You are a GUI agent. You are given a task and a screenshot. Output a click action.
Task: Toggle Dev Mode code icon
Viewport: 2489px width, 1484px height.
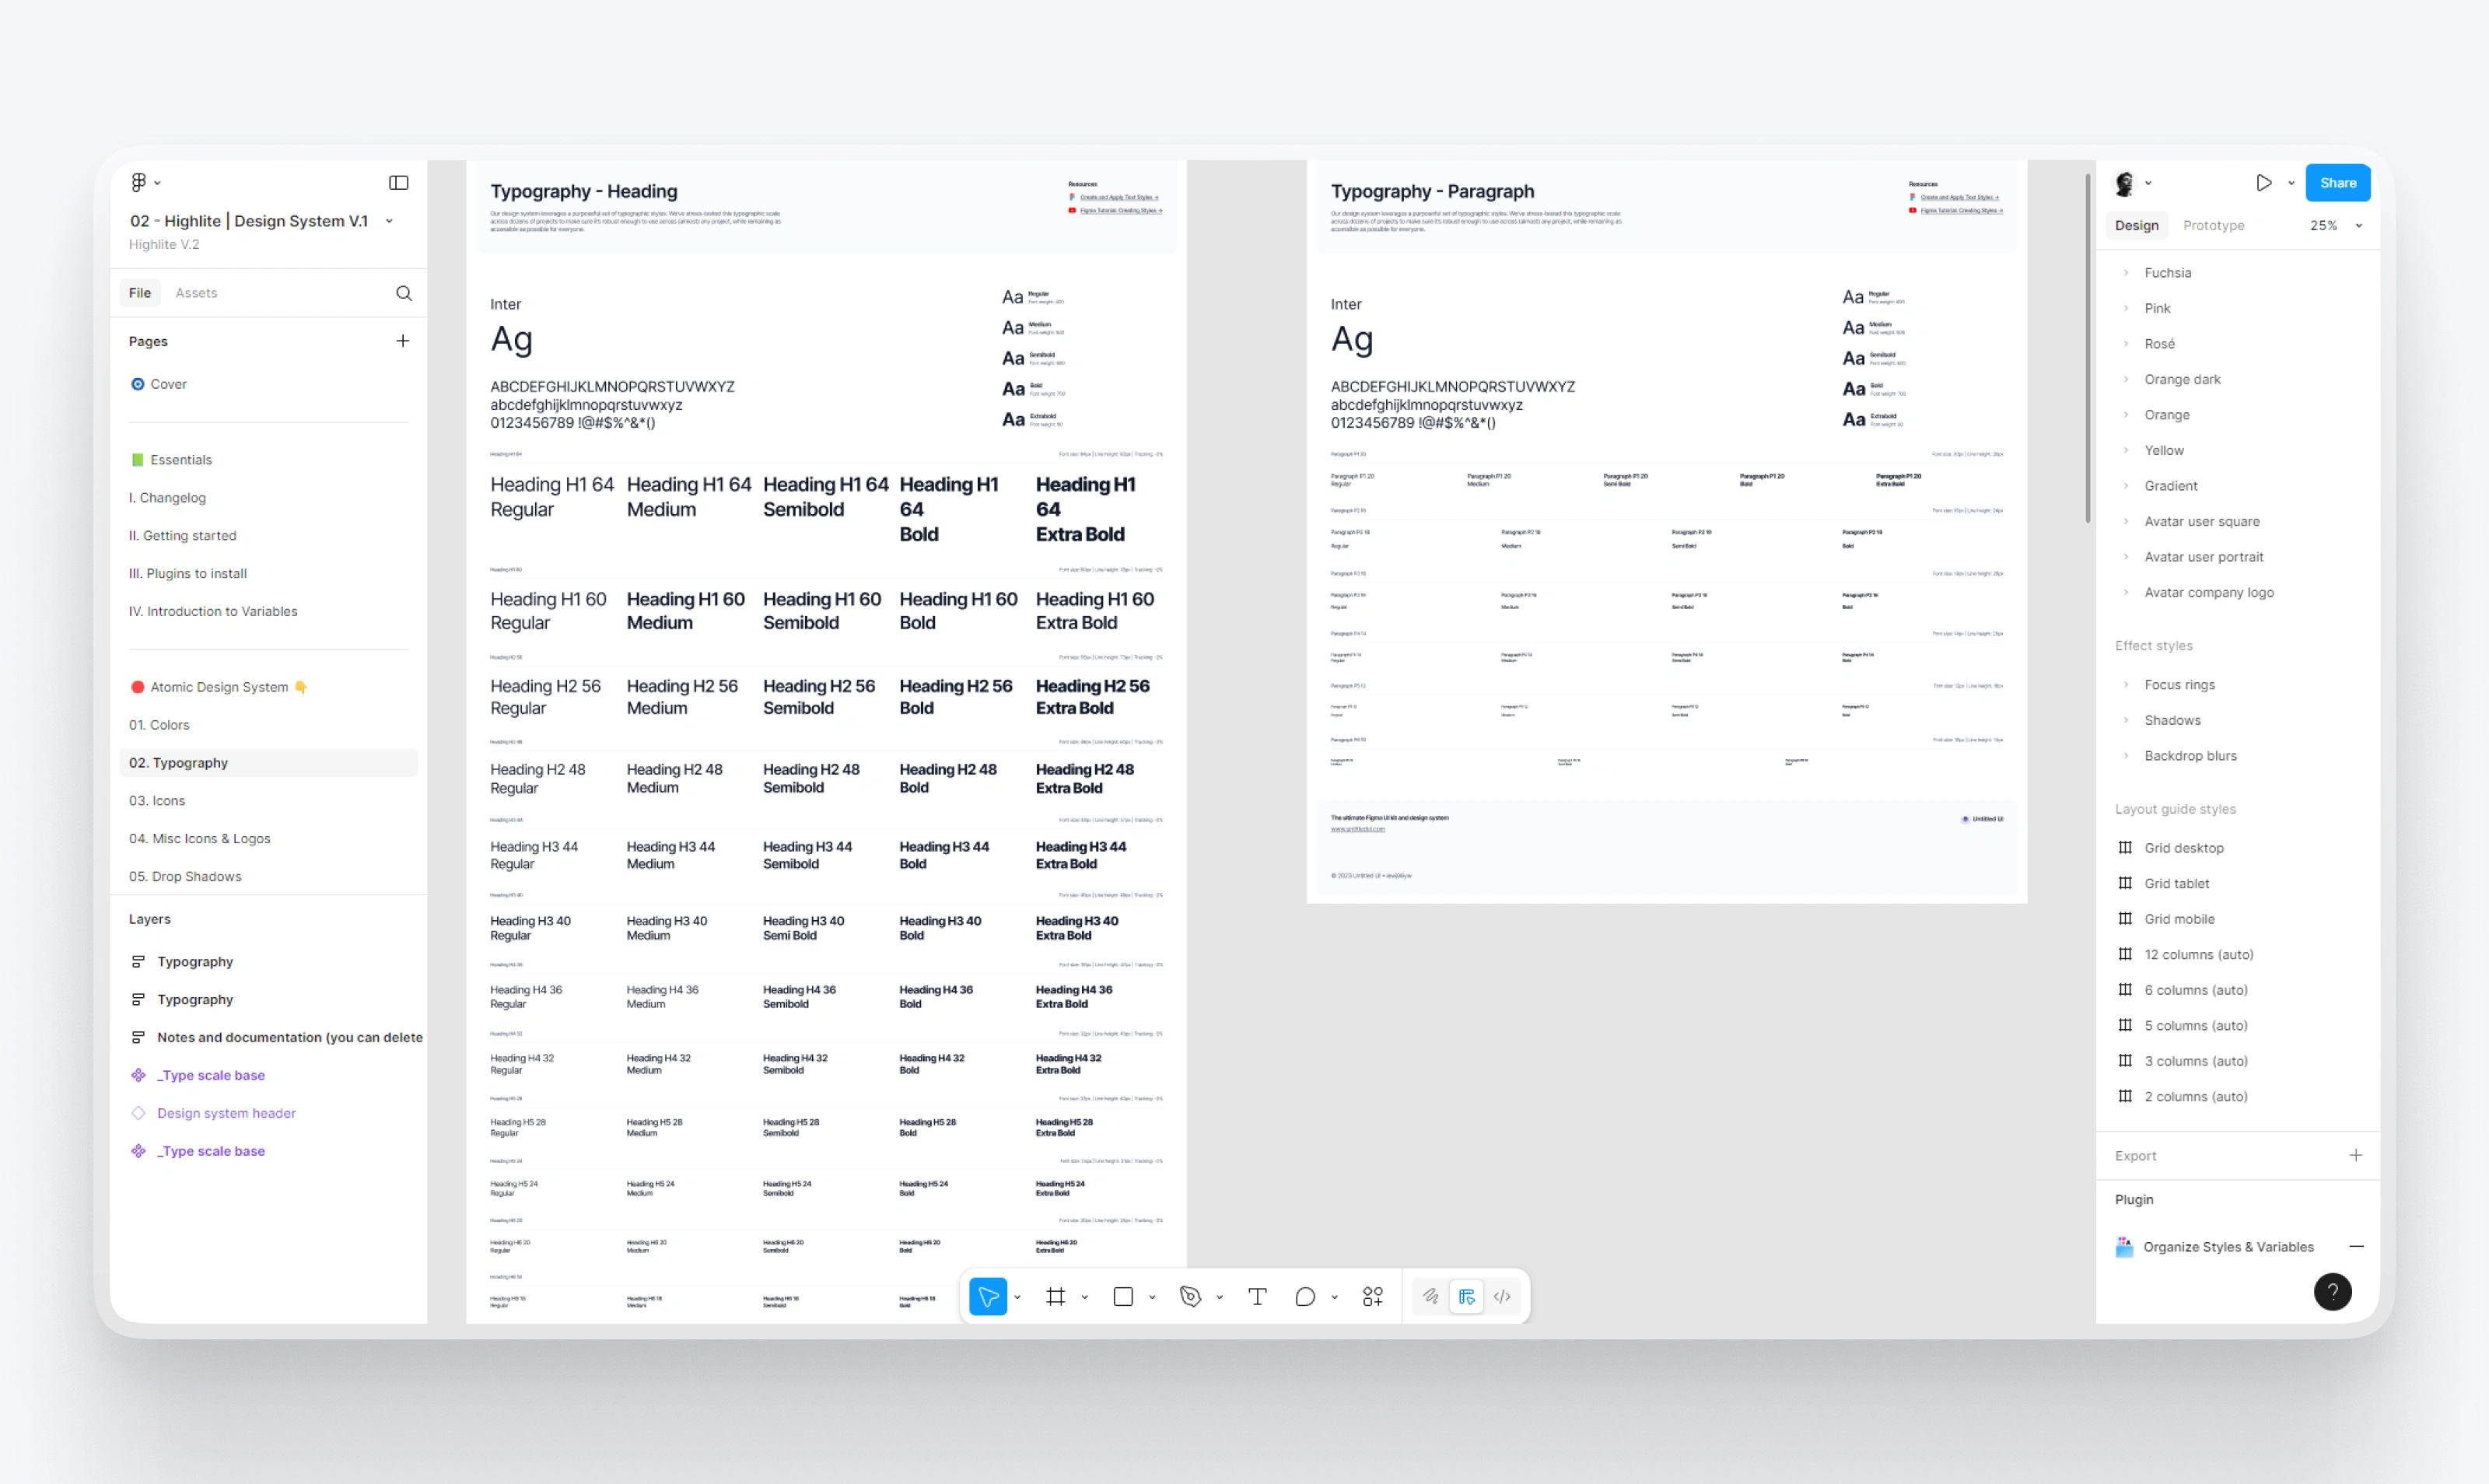tap(1502, 1296)
